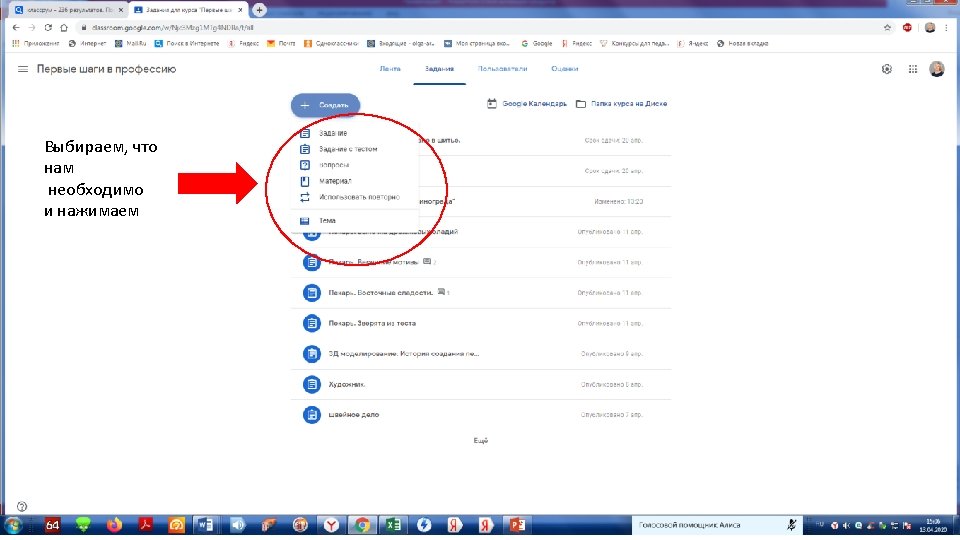Launch Firefox from the taskbar
This screenshot has width=960, height=540.
114,525
